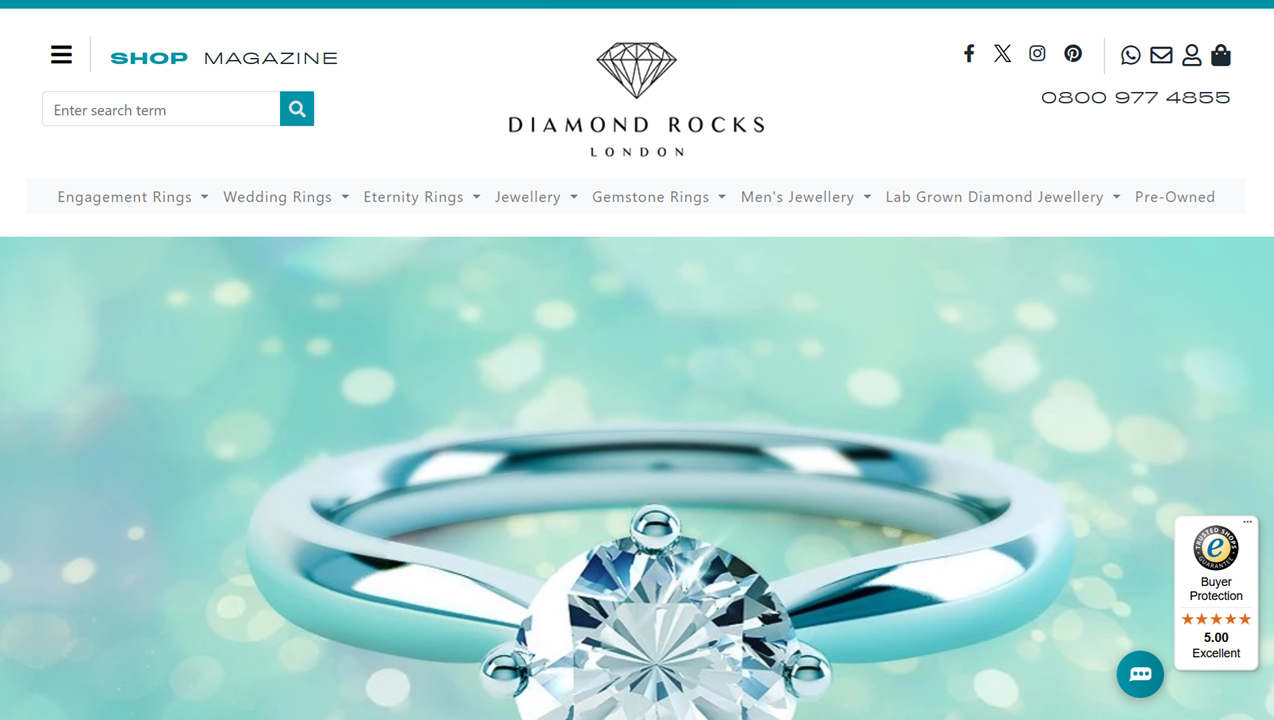Select the Shop tab
The width and height of the screenshot is (1274, 720).
click(x=149, y=58)
